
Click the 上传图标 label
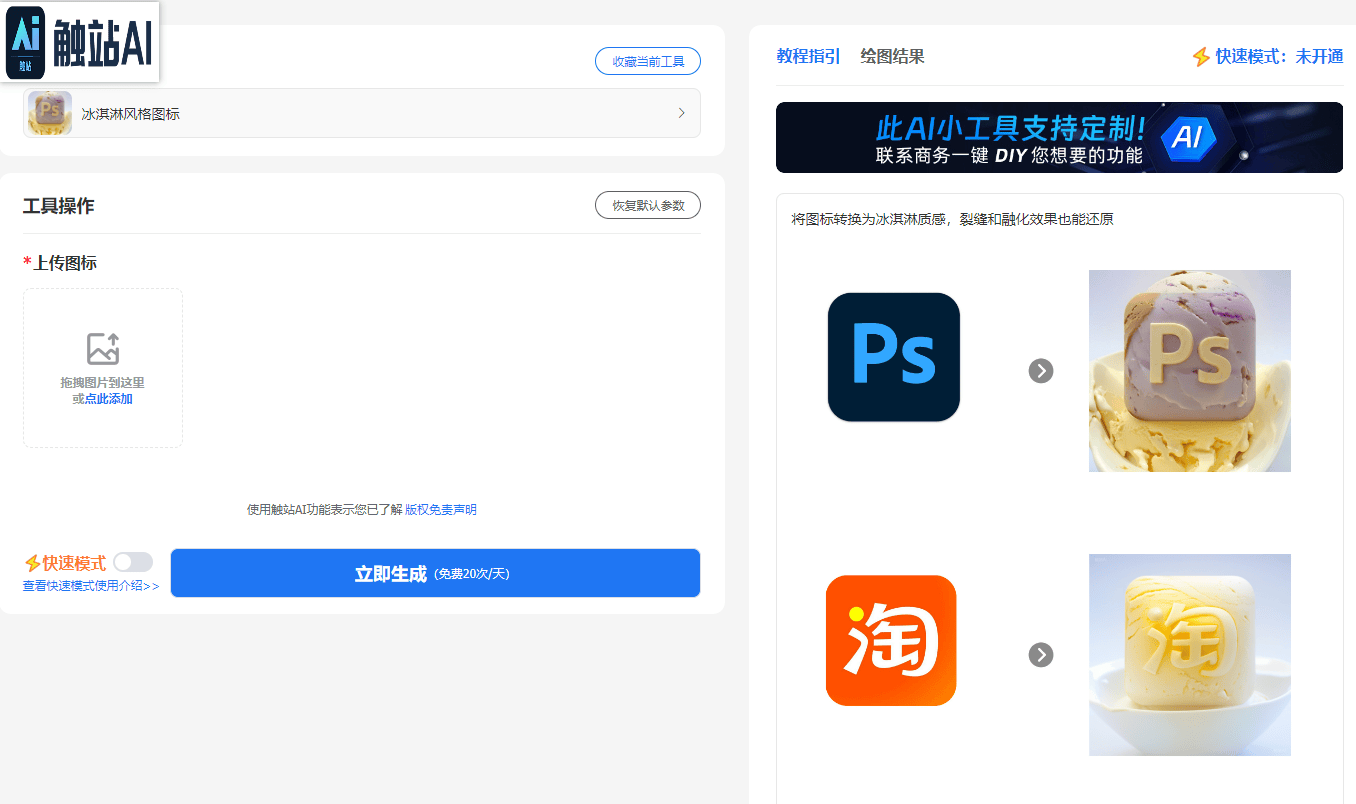(x=65, y=263)
